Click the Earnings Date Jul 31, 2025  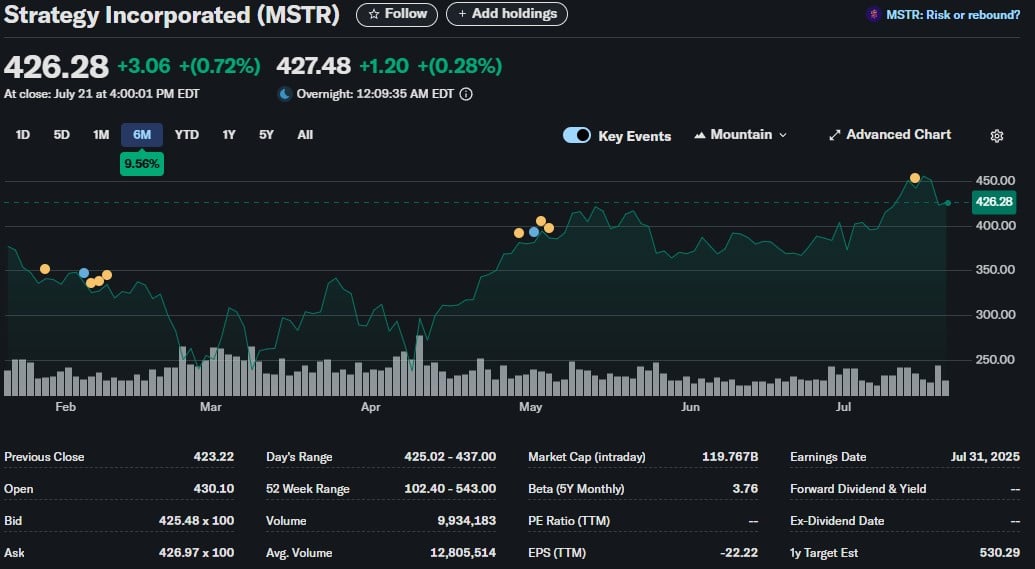[x=985, y=457]
